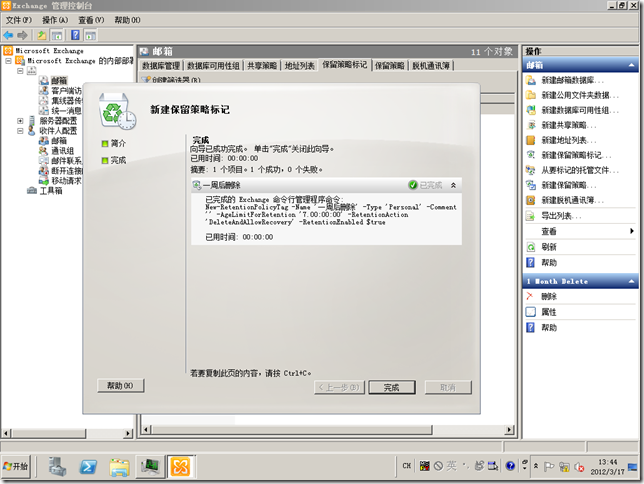This screenshot has width=644, height=484.
Task: Select 工具箱 in the navigation tree
Action: pos(49,191)
